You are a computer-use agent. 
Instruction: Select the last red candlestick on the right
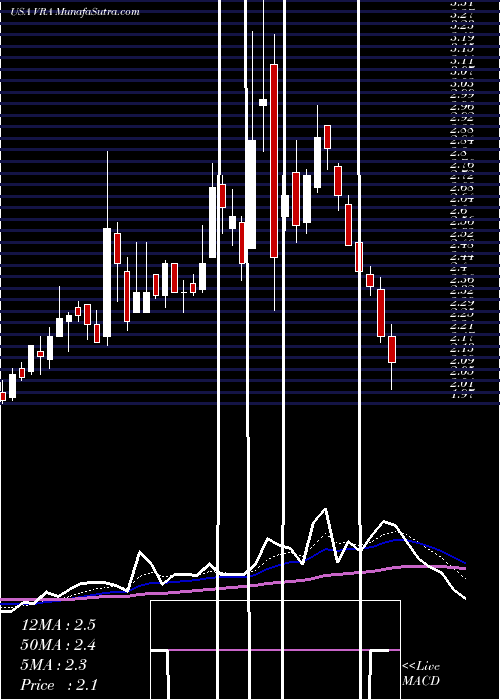(x=392, y=349)
